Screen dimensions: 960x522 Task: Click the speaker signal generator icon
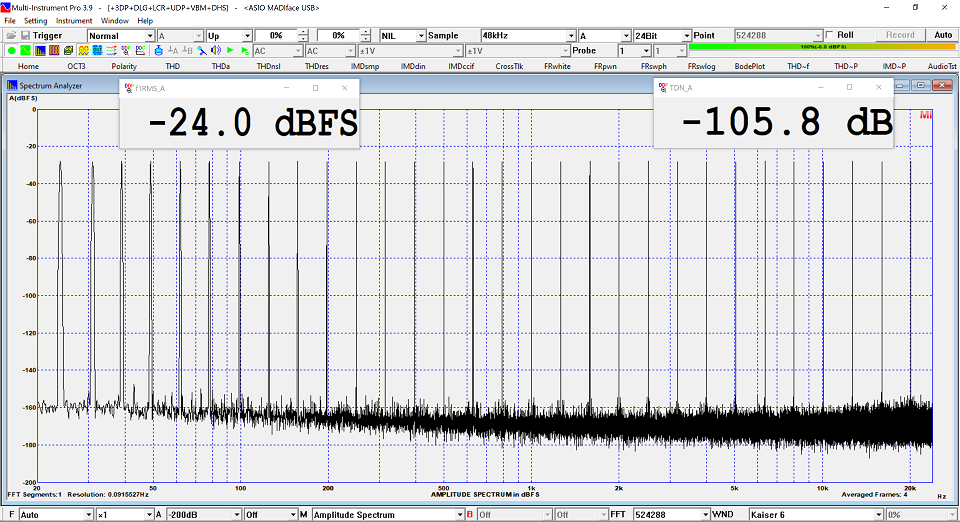tap(214, 50)
